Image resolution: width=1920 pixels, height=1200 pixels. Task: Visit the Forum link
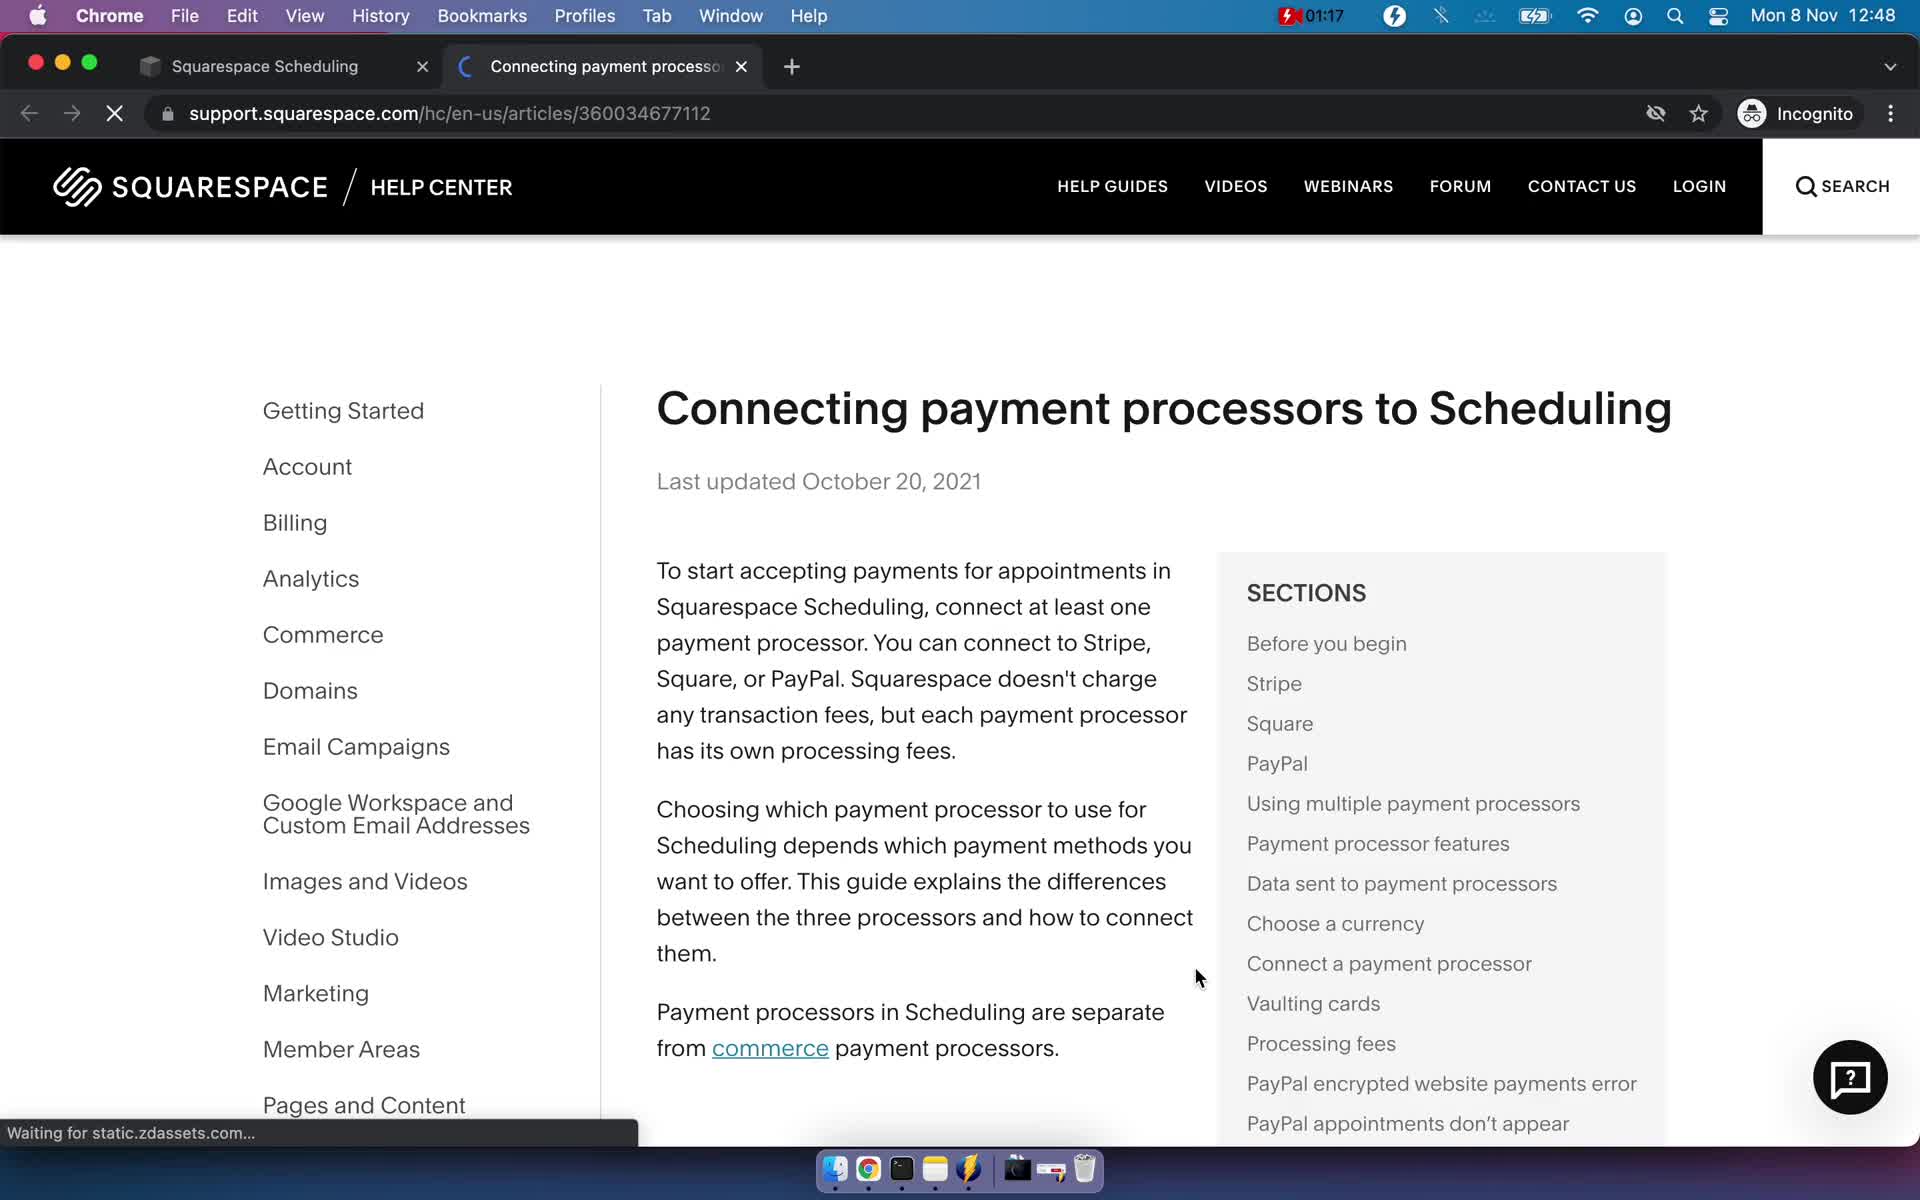(x=1460, y=187)
